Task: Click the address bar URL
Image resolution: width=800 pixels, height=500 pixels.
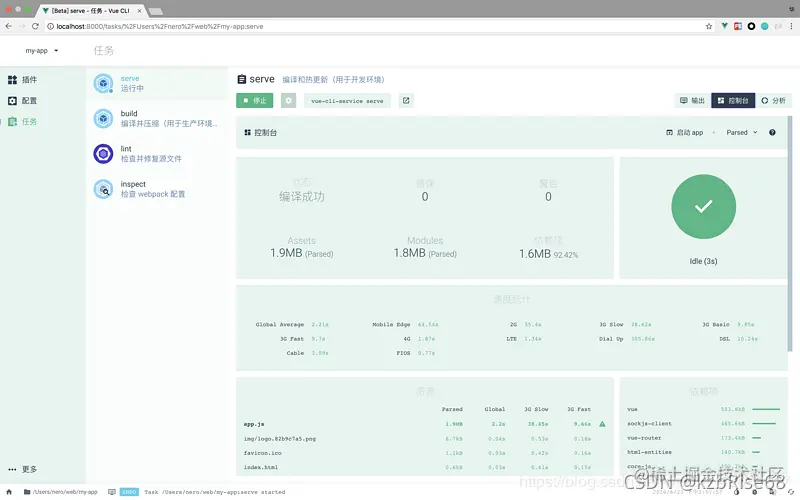Action: 160,27
